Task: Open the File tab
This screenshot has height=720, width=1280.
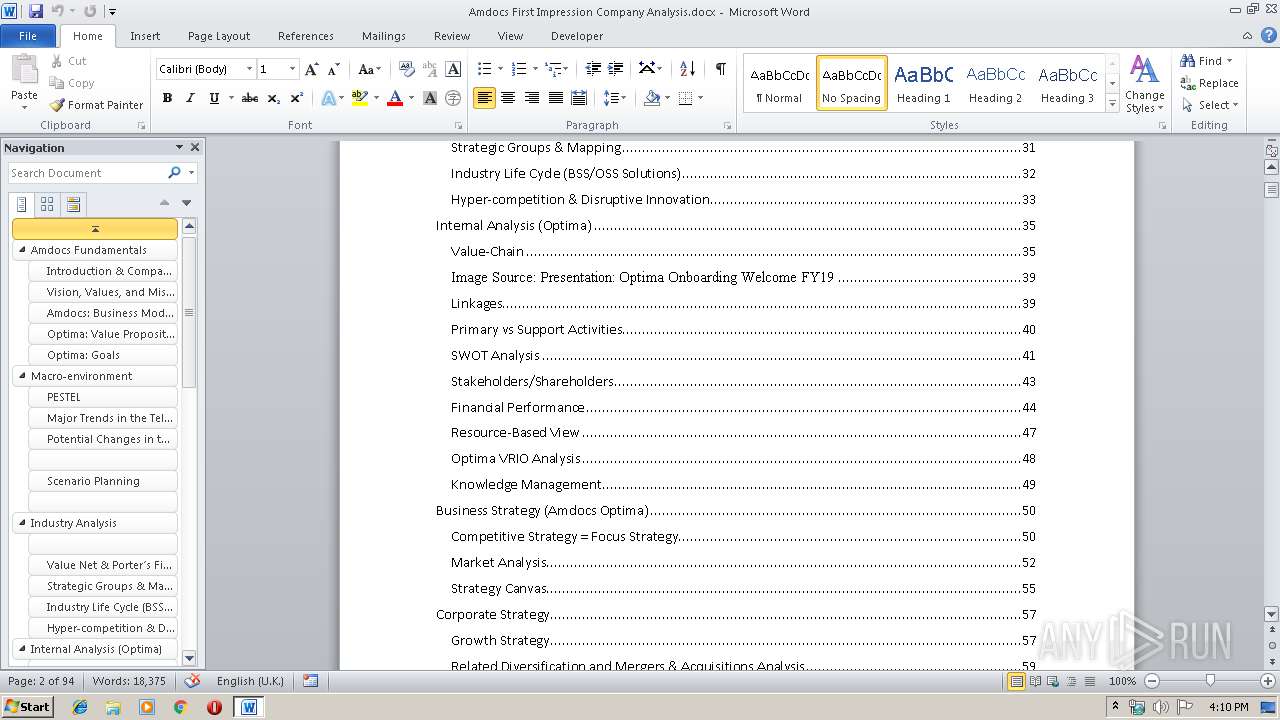Action: point(28,35)
